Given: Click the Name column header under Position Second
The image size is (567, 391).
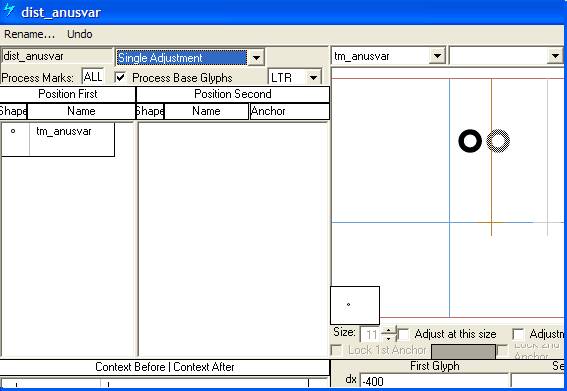Looking at the screenshot, I should pyautogui.click(x=206, y=111).
